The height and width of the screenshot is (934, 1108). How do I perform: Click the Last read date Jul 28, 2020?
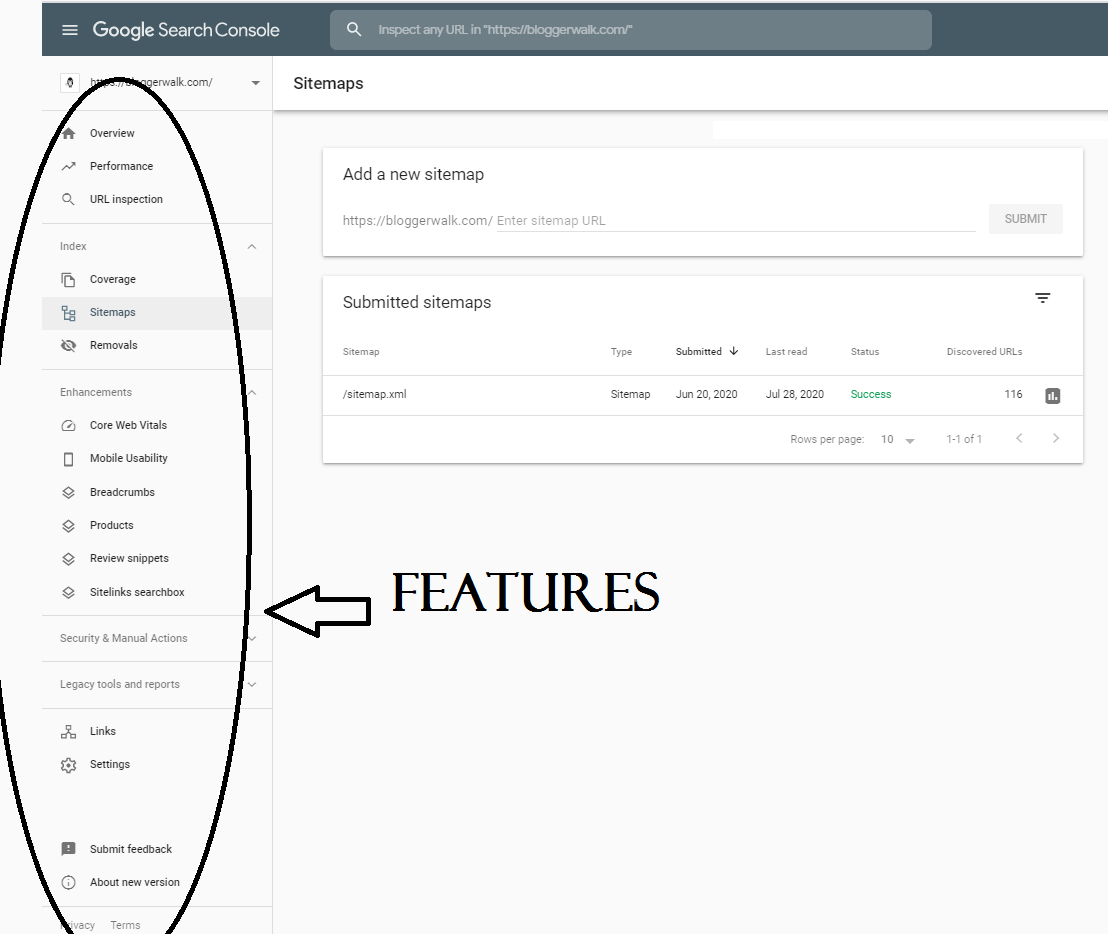[794, 394]
